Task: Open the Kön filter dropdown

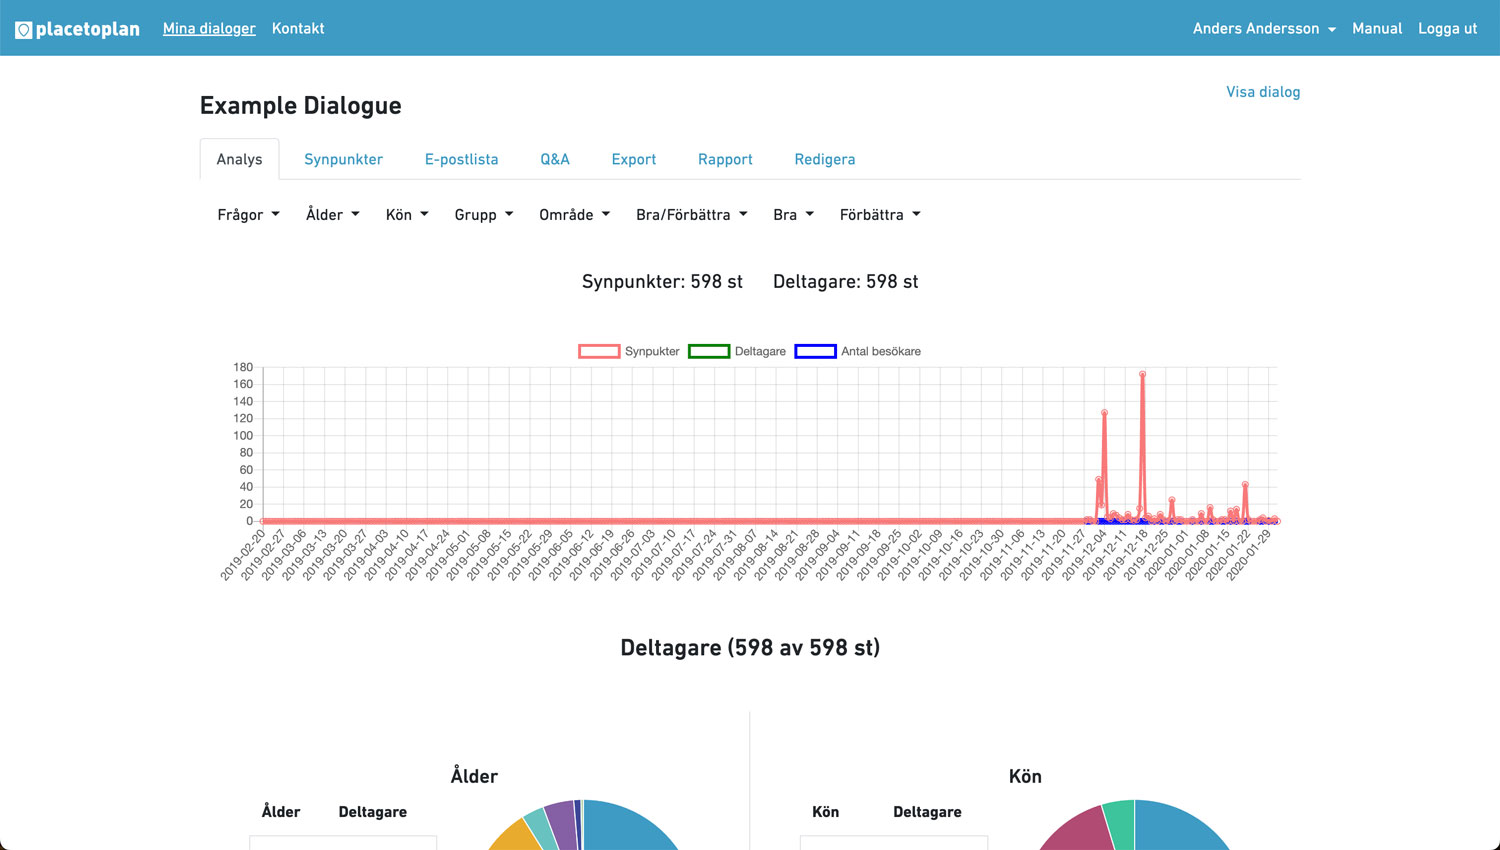Action: tap(407, 215)
